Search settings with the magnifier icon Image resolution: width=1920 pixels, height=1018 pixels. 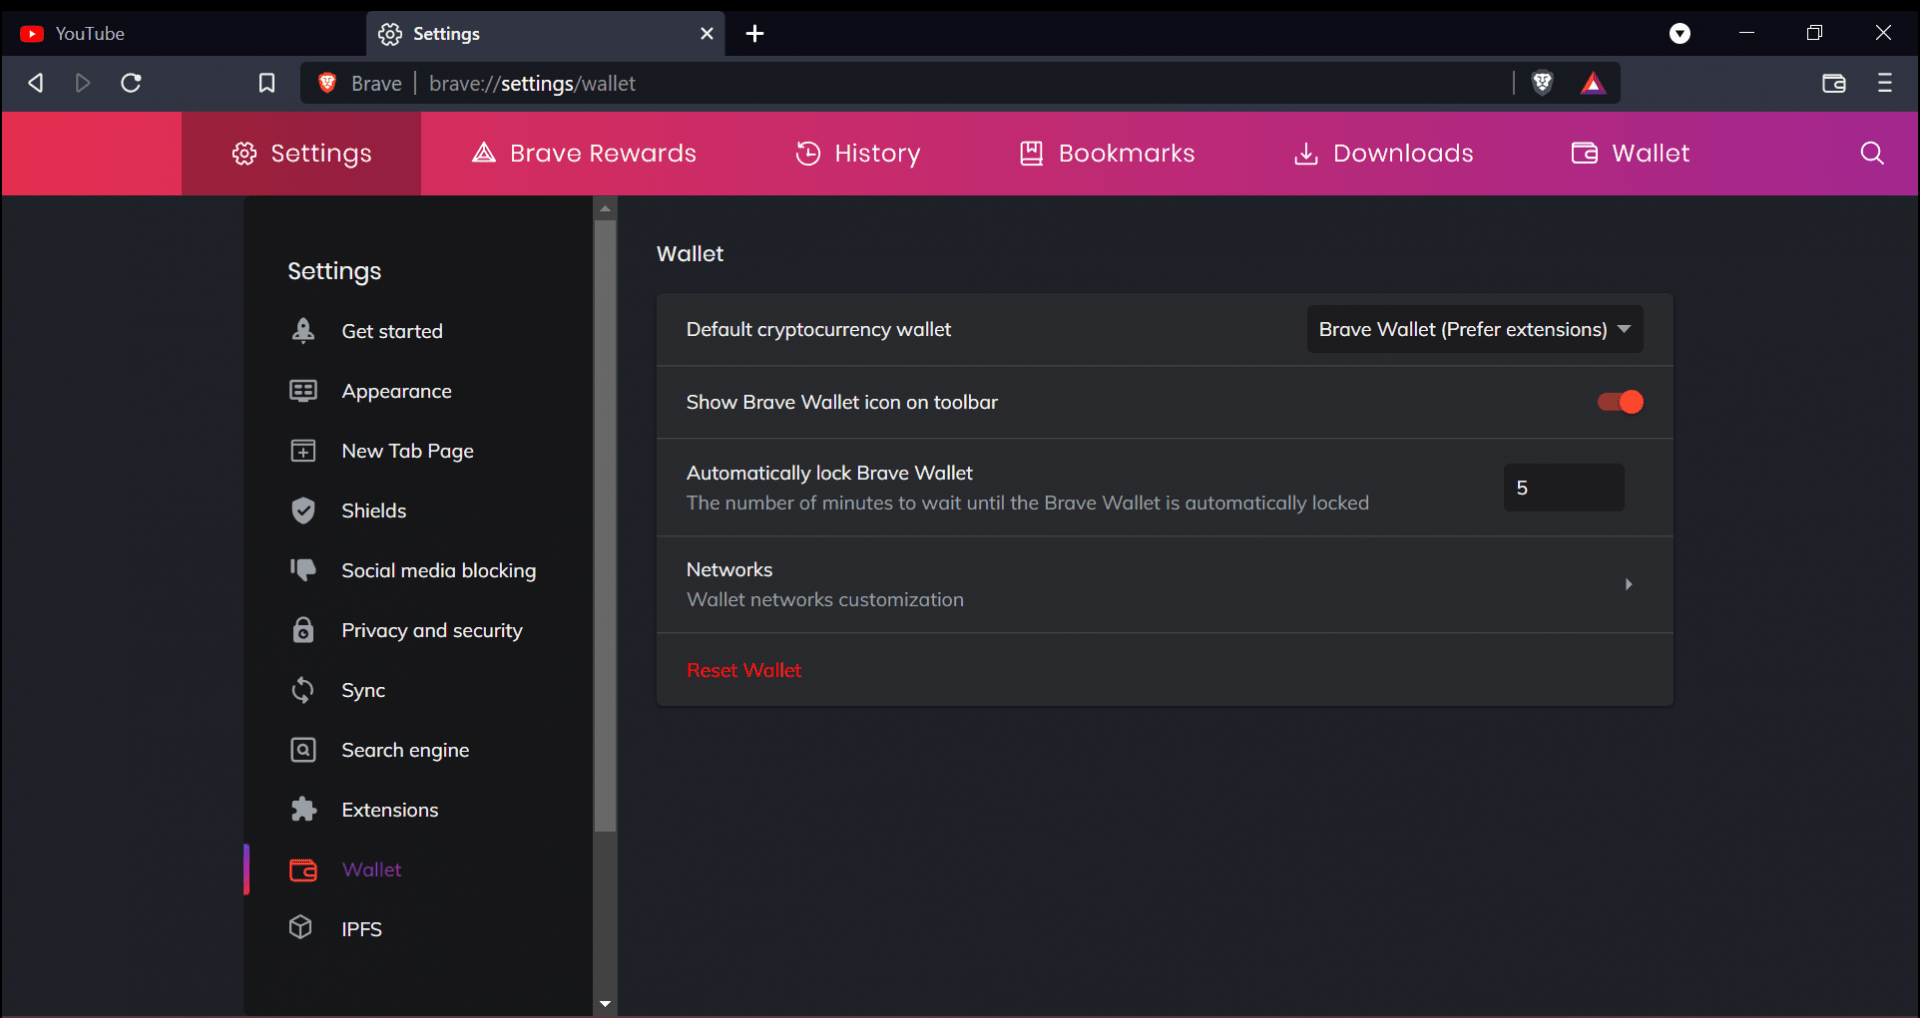[1872, 153]
